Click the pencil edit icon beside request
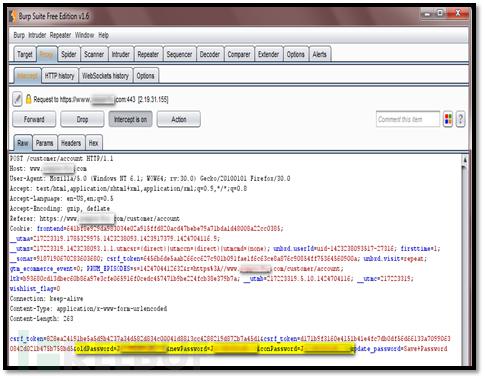 tap(17, 99)
